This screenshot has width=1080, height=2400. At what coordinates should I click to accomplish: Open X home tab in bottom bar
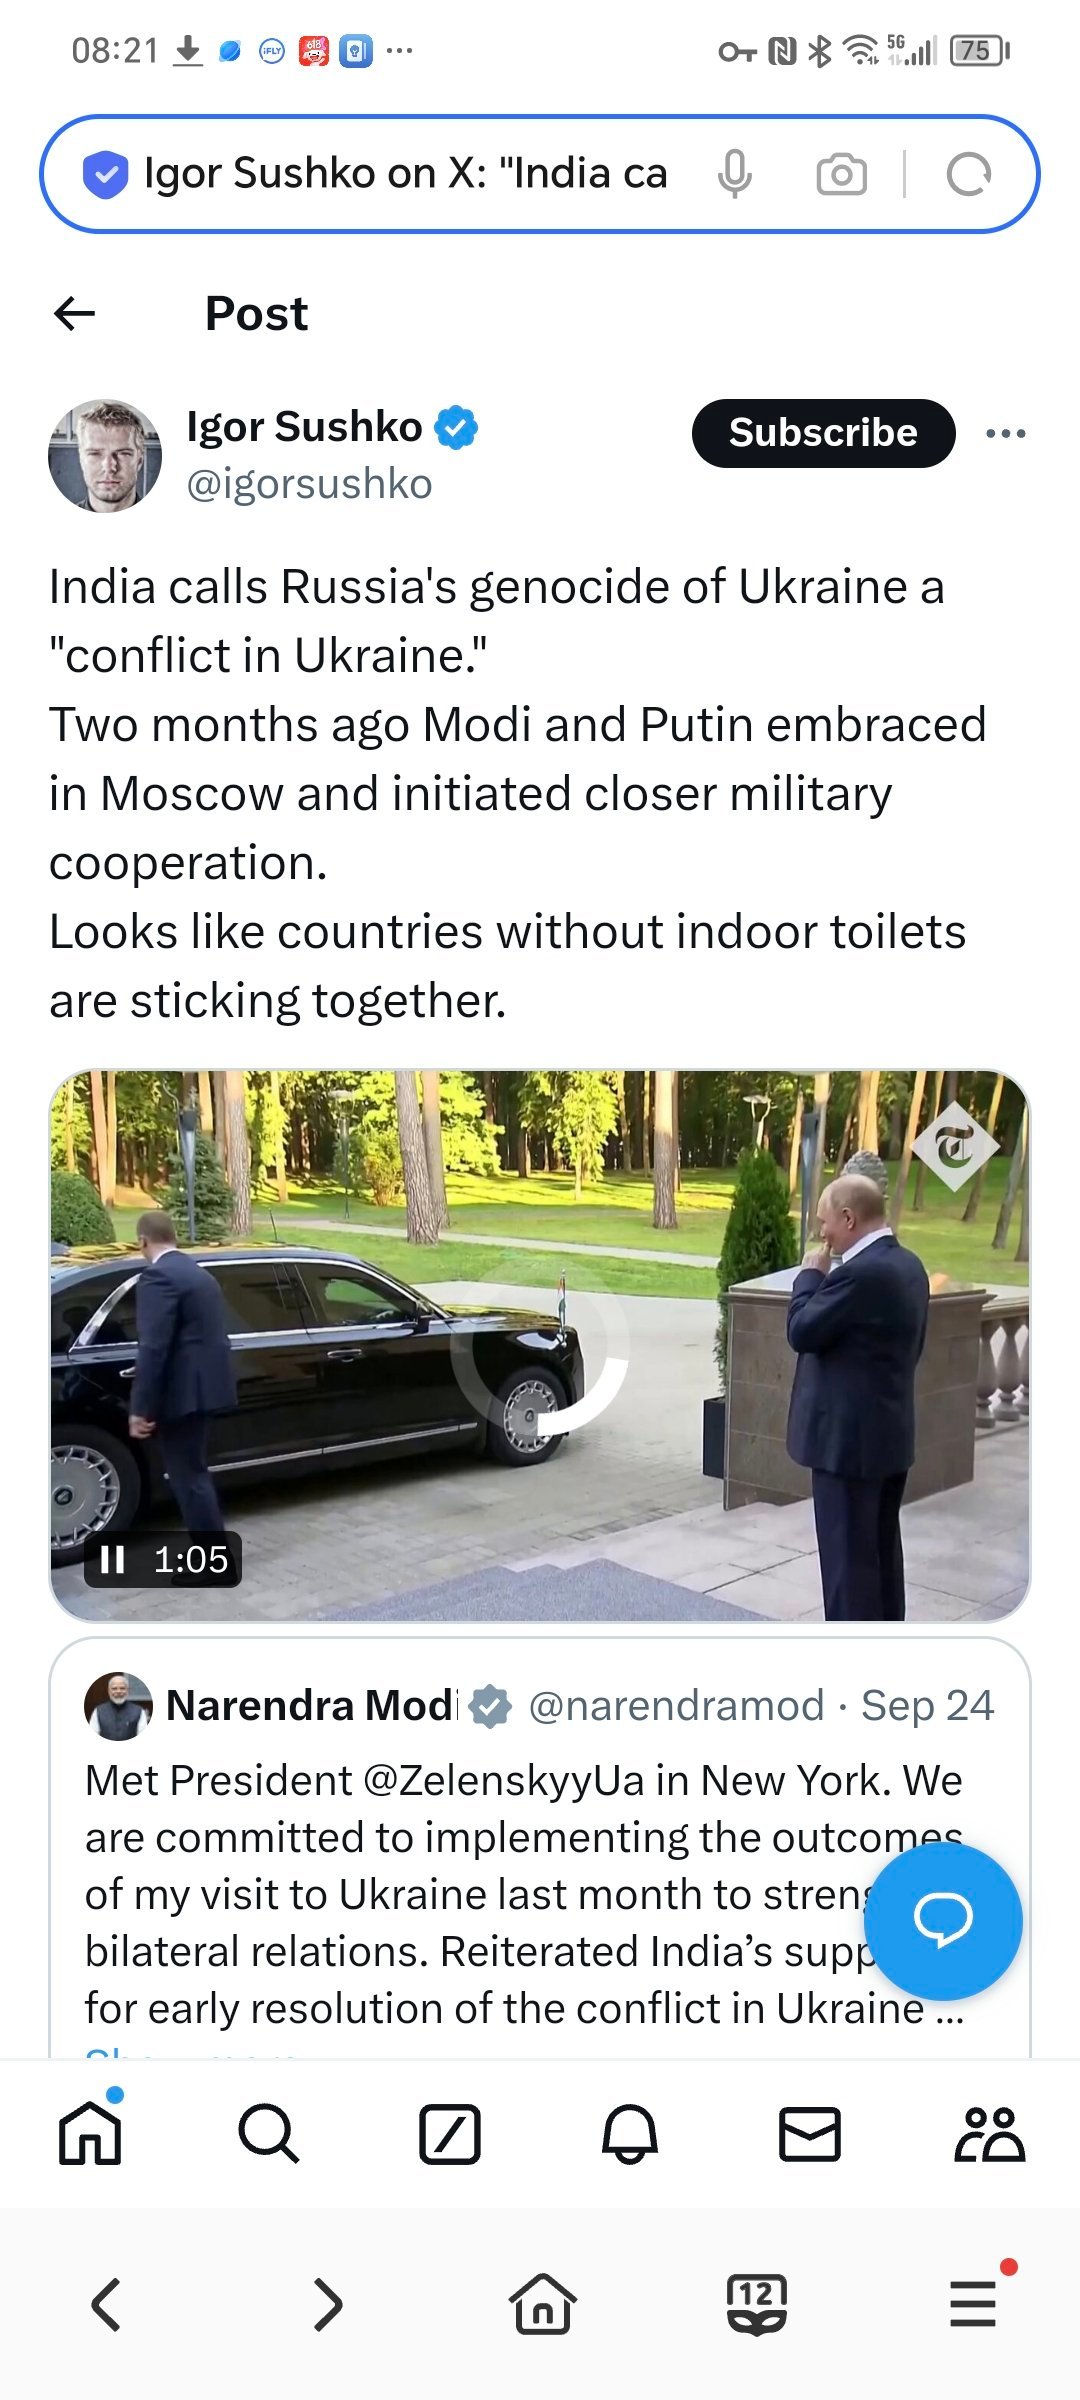point(90,2134)
